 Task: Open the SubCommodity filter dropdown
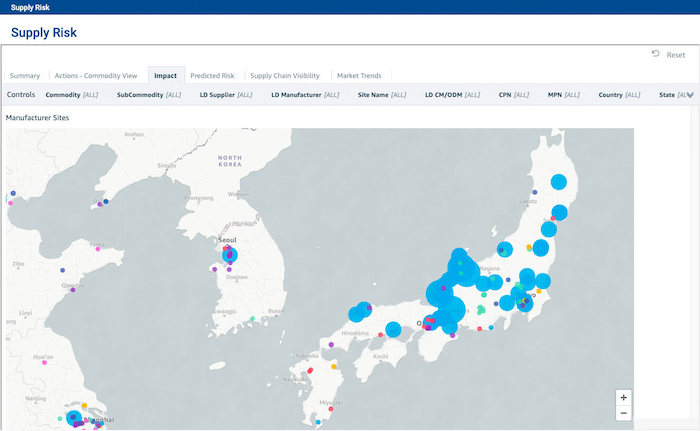click(148, 95)
